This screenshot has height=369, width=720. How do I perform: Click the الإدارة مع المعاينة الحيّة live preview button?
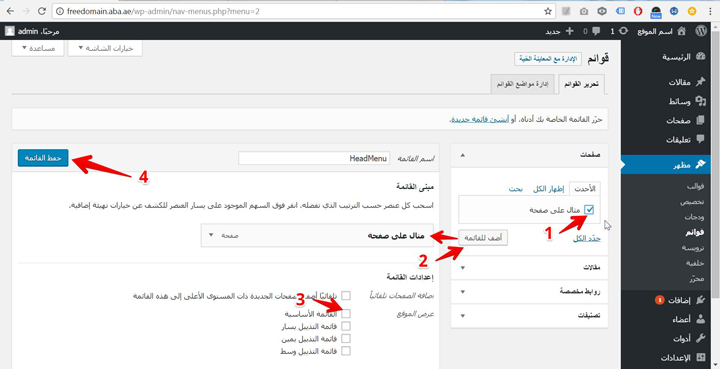point(547,59)
